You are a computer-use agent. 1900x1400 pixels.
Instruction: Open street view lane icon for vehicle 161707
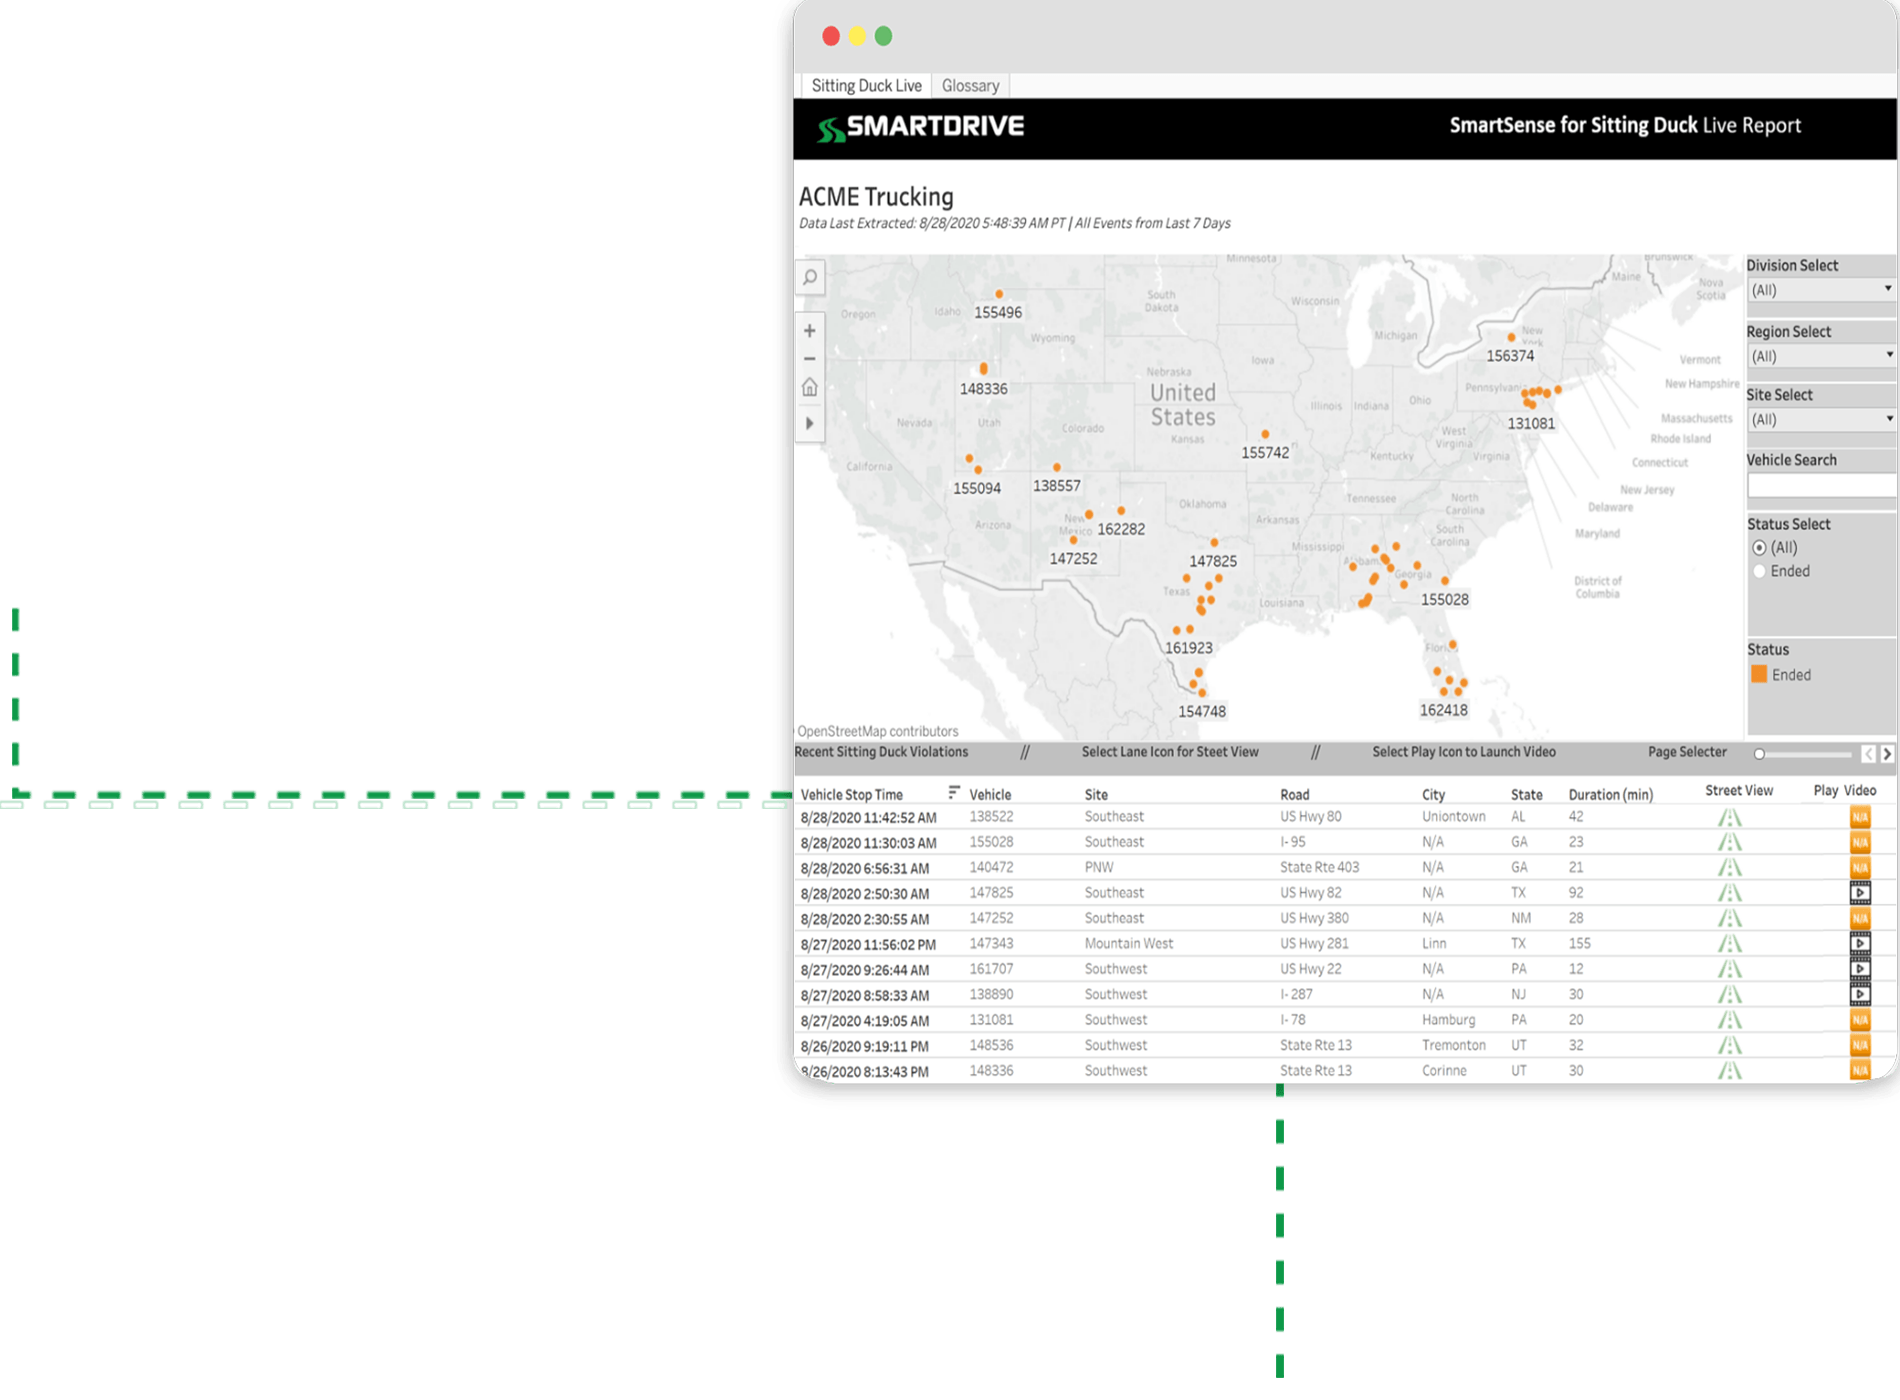(x=1729, y=970)
